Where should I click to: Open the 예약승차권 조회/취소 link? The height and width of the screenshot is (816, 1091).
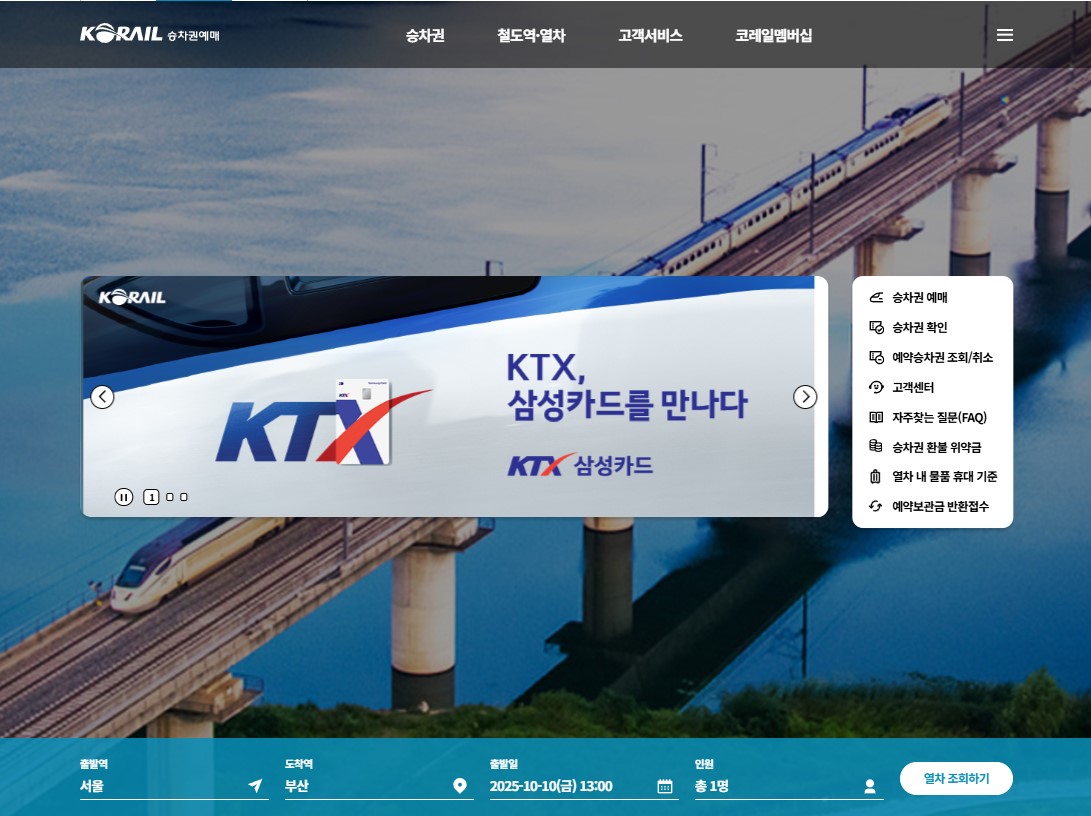pyautogui.click(x=943, y=358)
